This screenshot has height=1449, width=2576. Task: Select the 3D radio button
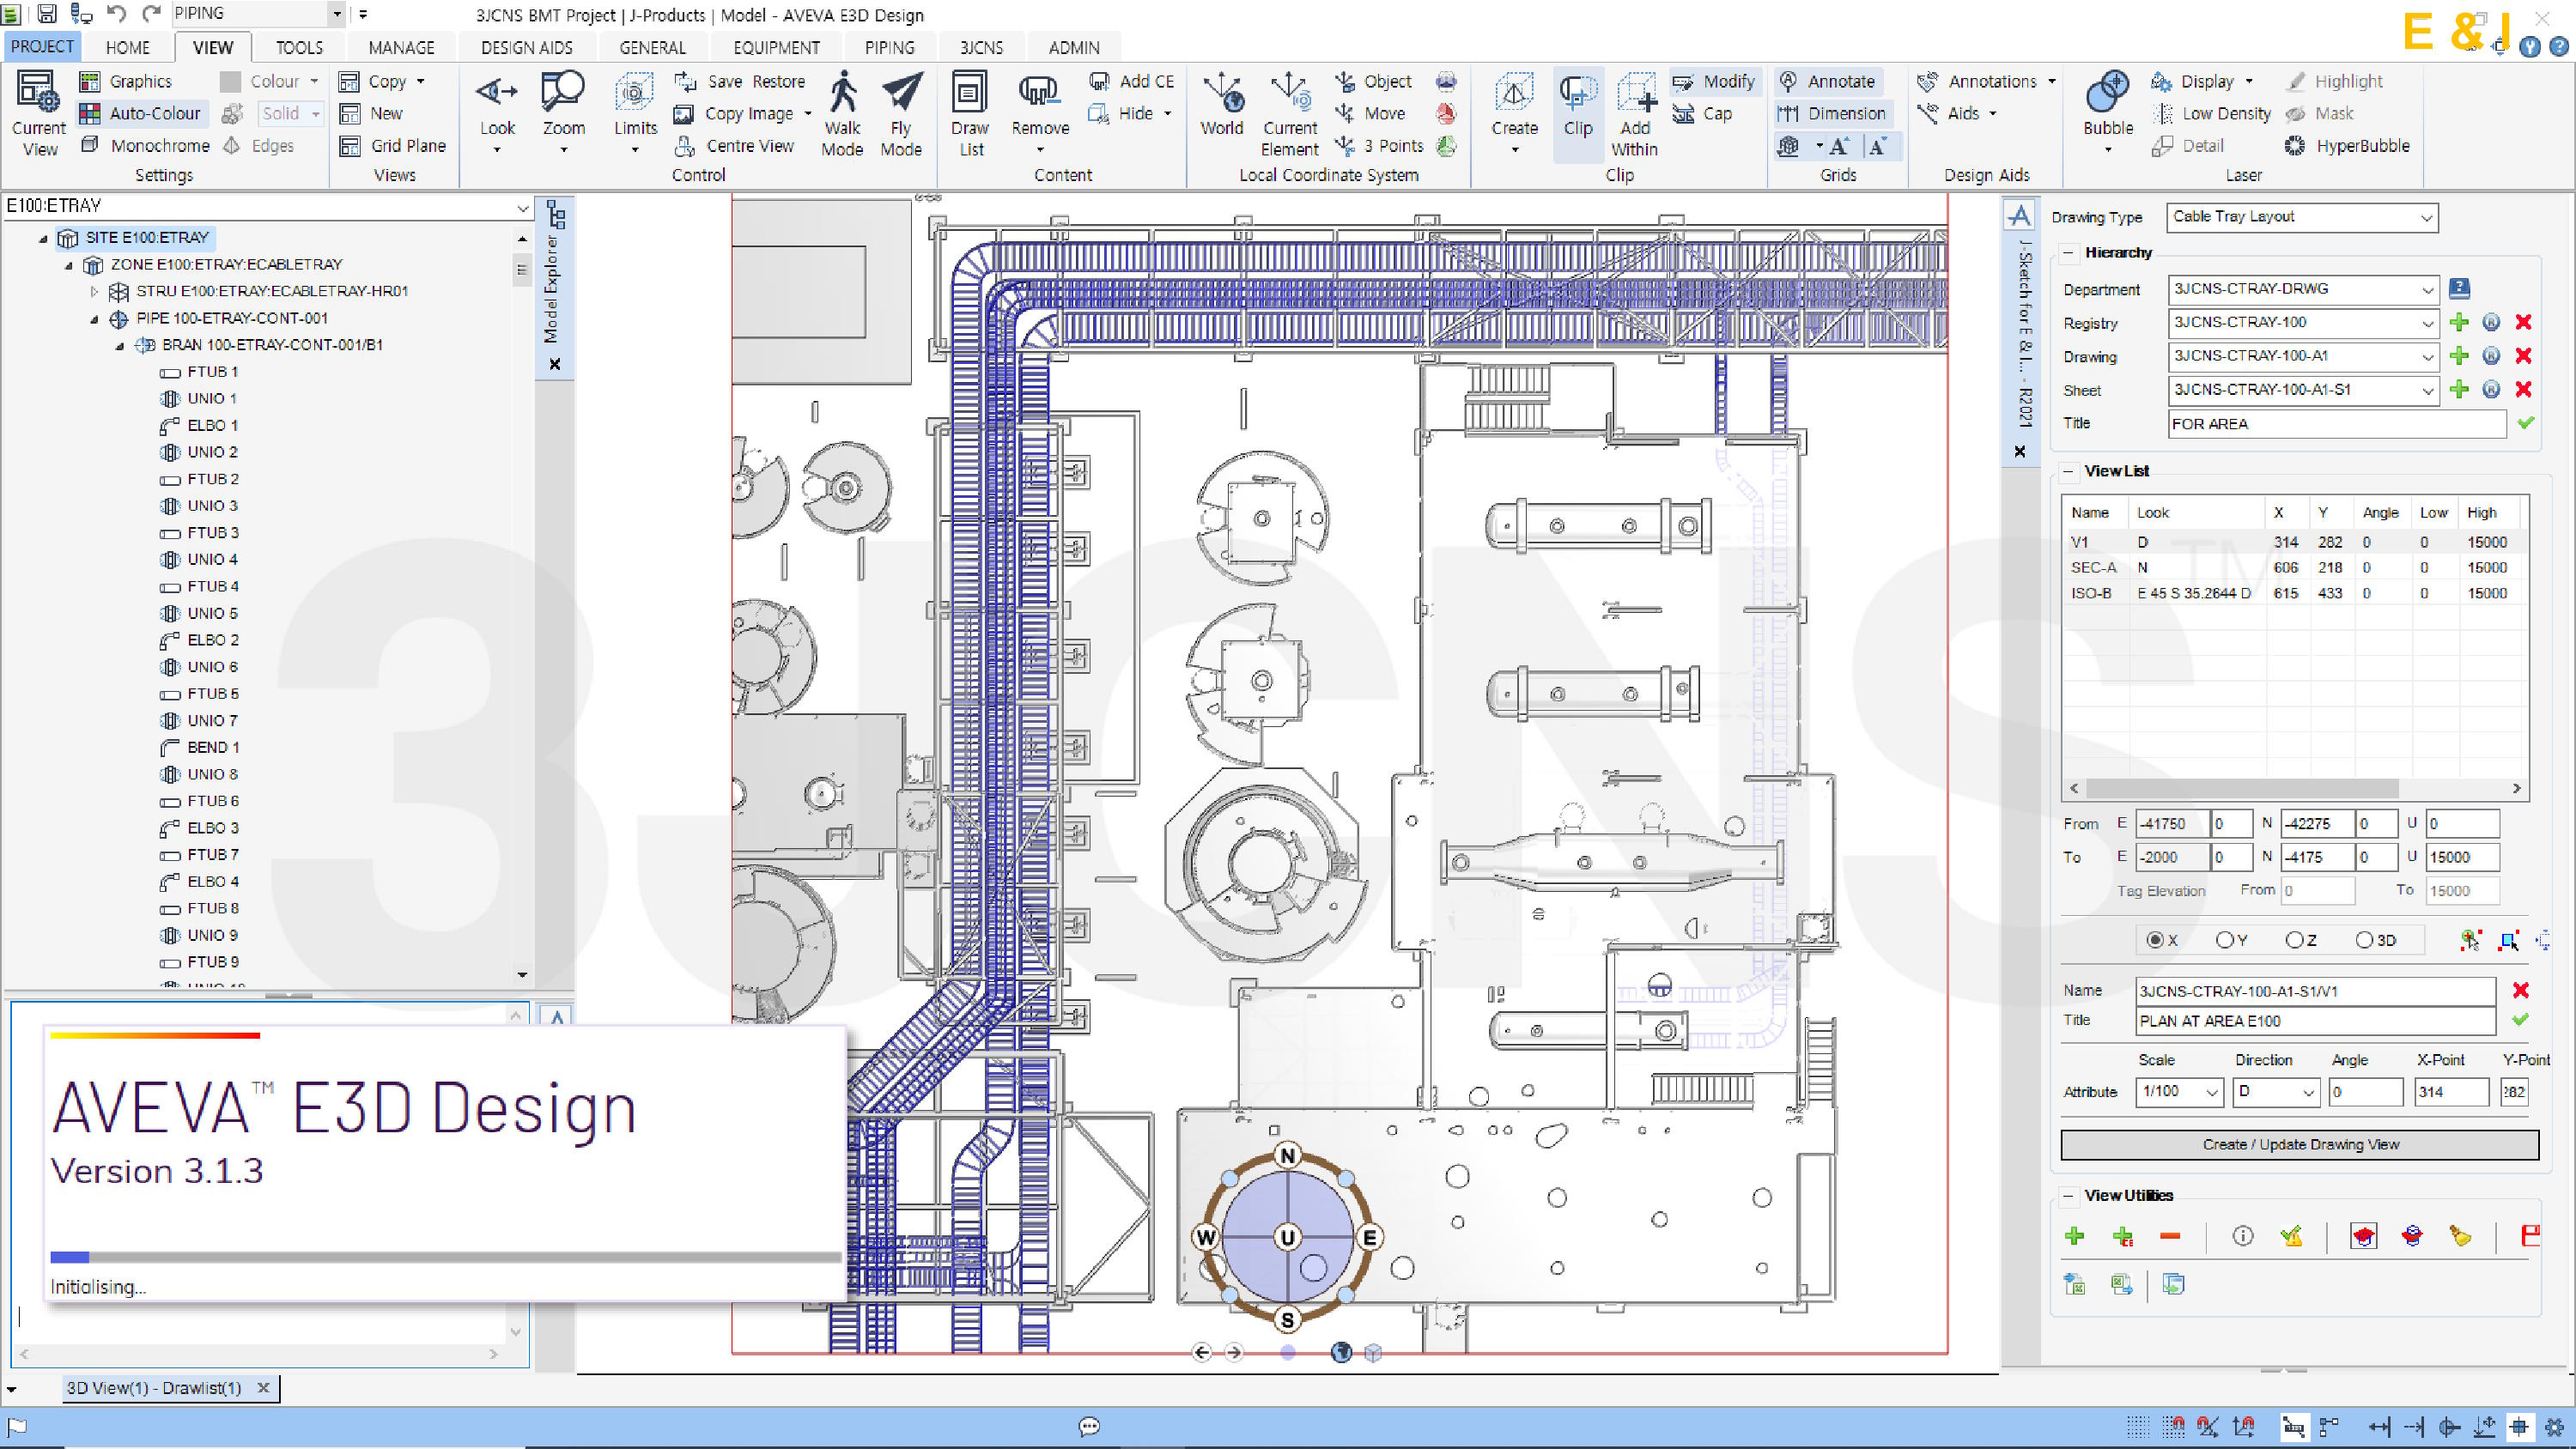[2364, 940]
